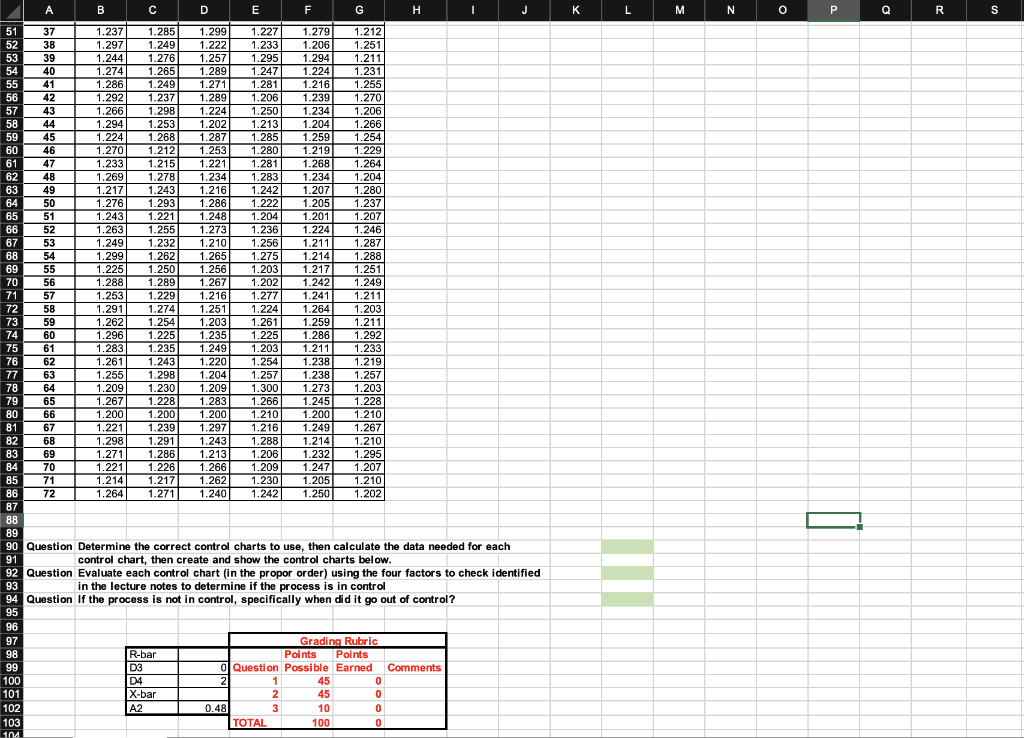Click the green cell next to Question about control chart order

pos(627,572)
